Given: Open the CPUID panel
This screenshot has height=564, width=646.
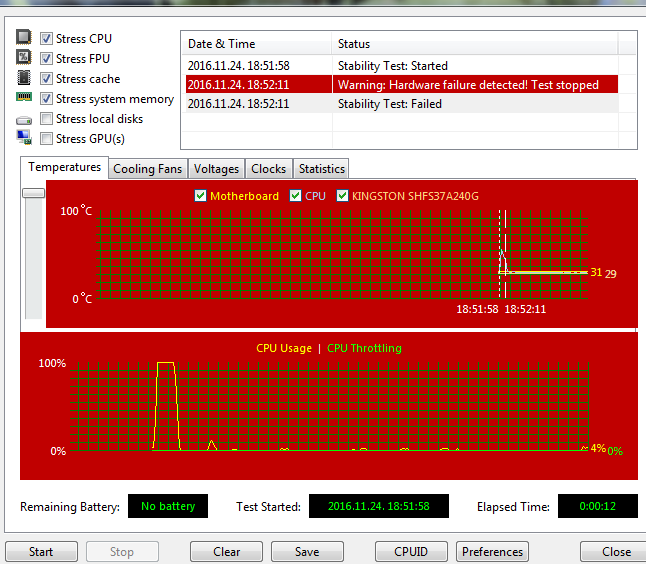Looking at the screenshot, I should click(x=411, y=551).
